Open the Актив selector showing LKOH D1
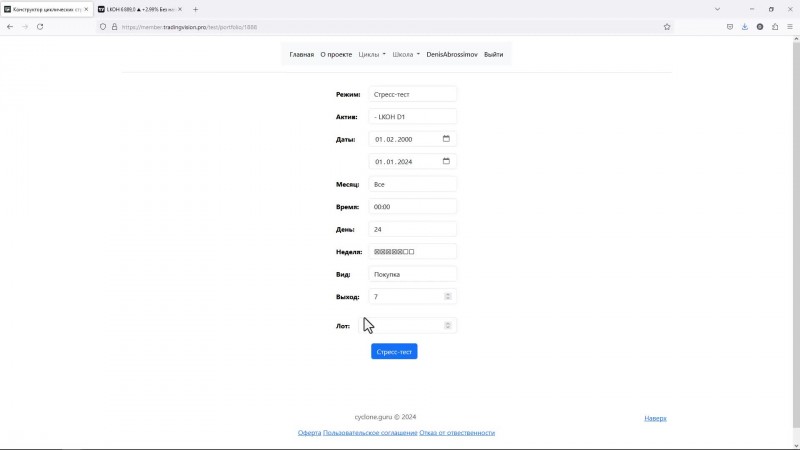 click(413, 116)
